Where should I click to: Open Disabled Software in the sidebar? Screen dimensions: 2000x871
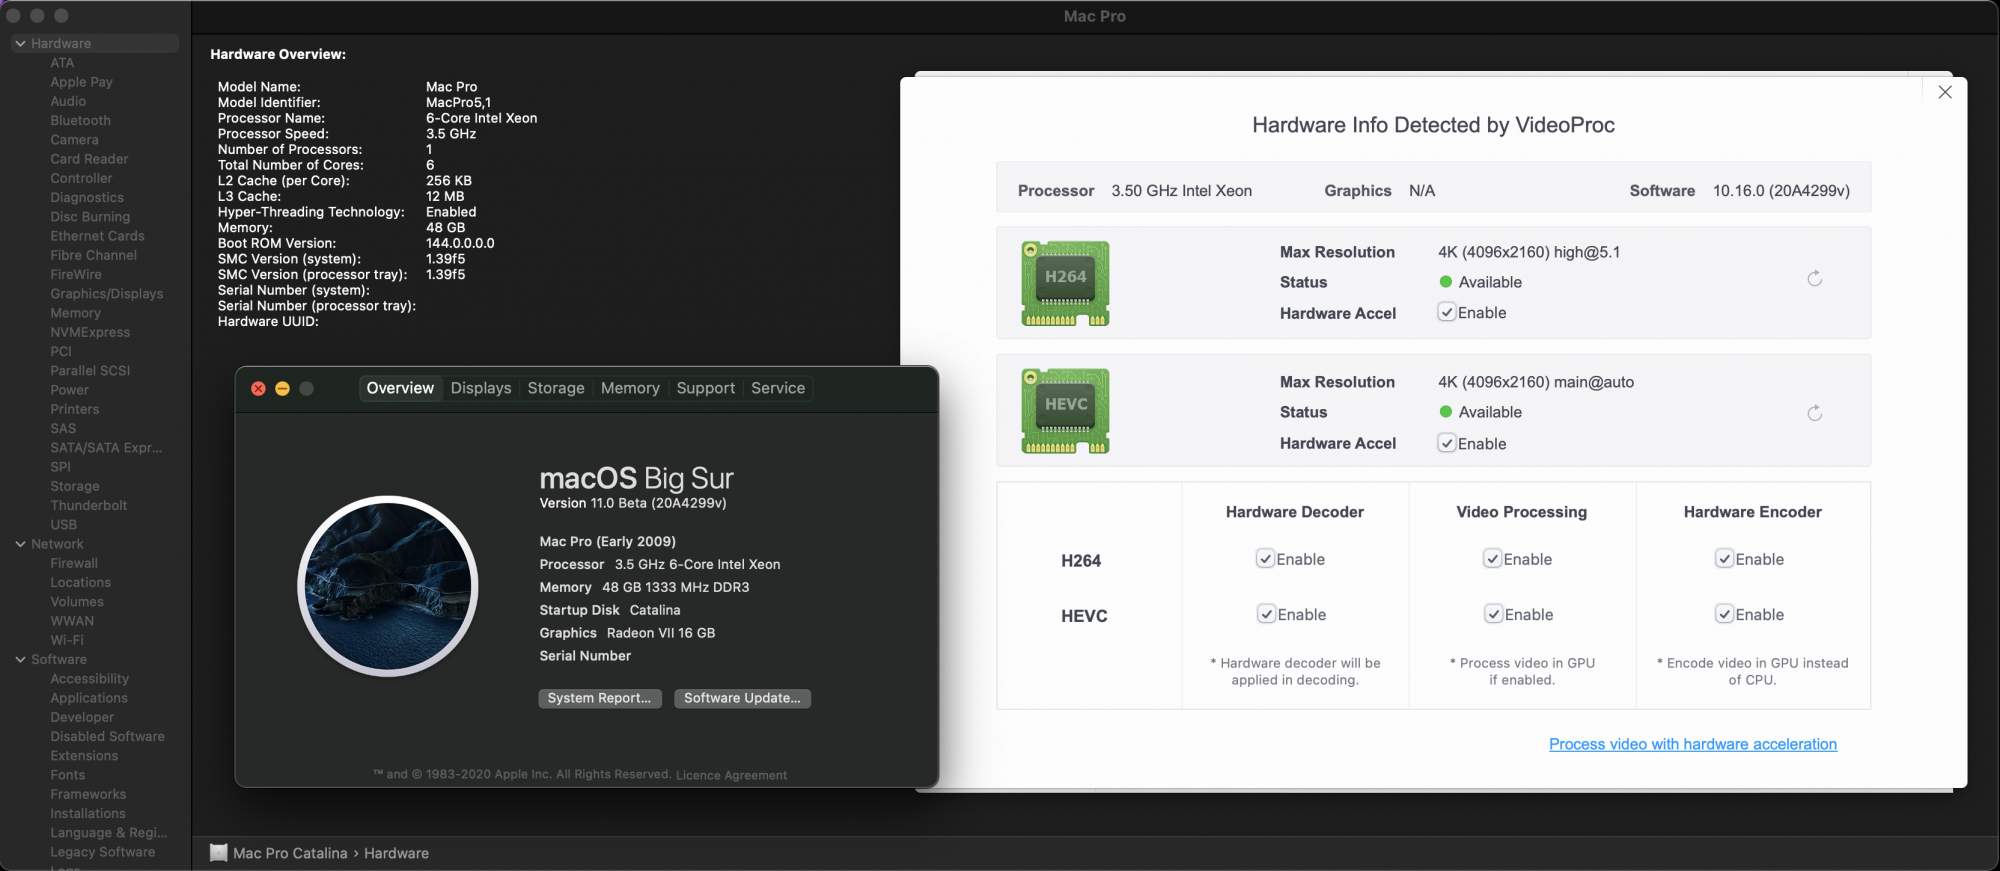point(107,737)
